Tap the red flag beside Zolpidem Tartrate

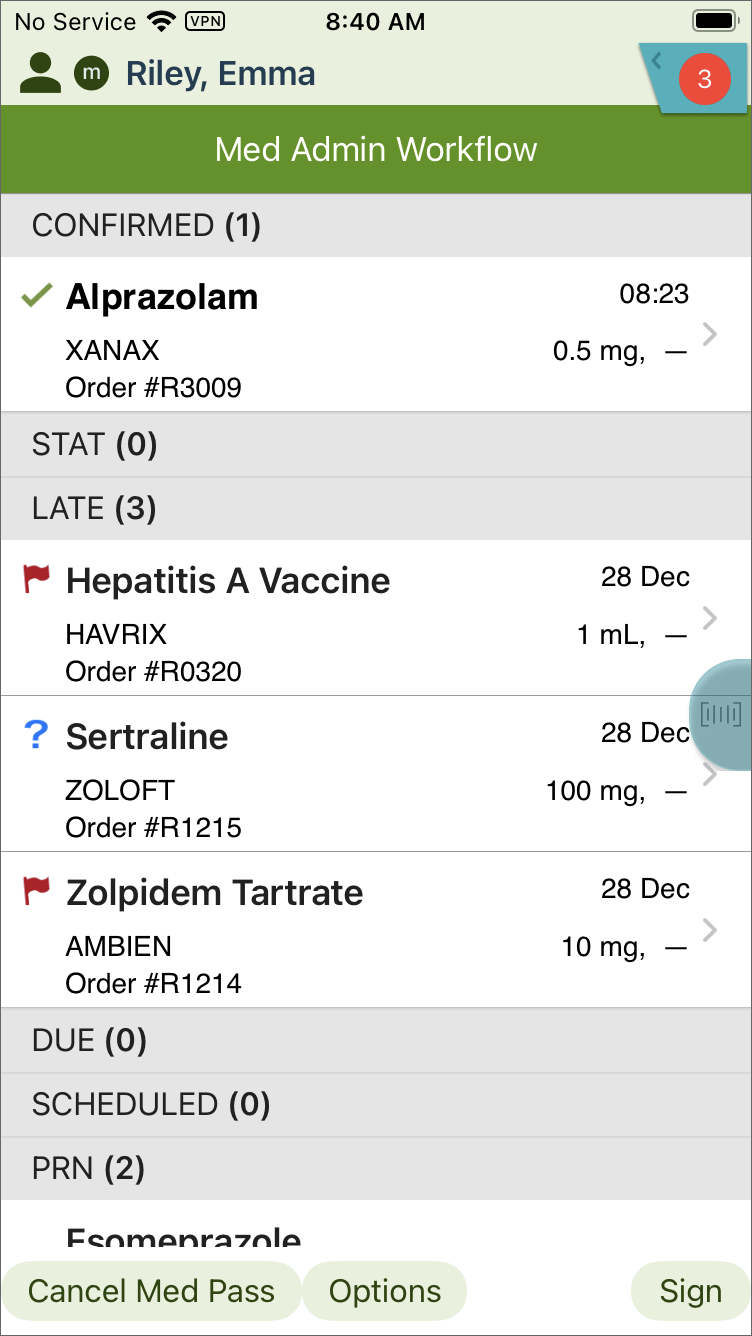[37, 891]
